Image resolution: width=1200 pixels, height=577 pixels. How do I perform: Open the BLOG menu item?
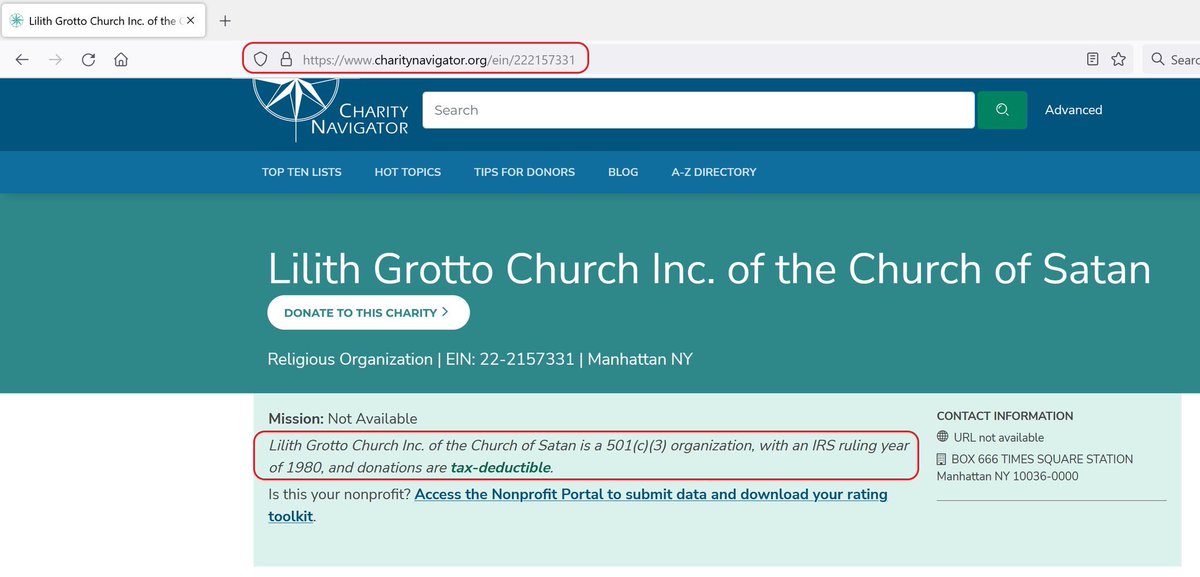(x=623, y=172)
